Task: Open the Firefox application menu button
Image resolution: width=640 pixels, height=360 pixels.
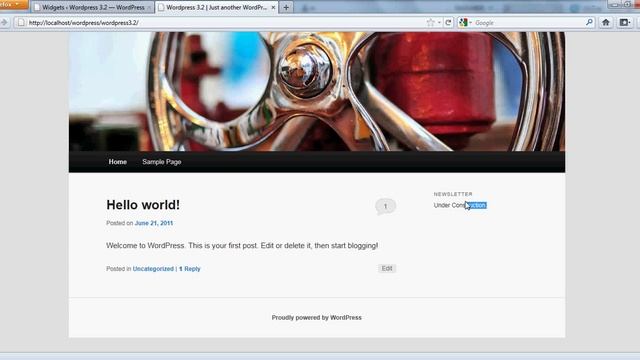Action: click(13, 5)
